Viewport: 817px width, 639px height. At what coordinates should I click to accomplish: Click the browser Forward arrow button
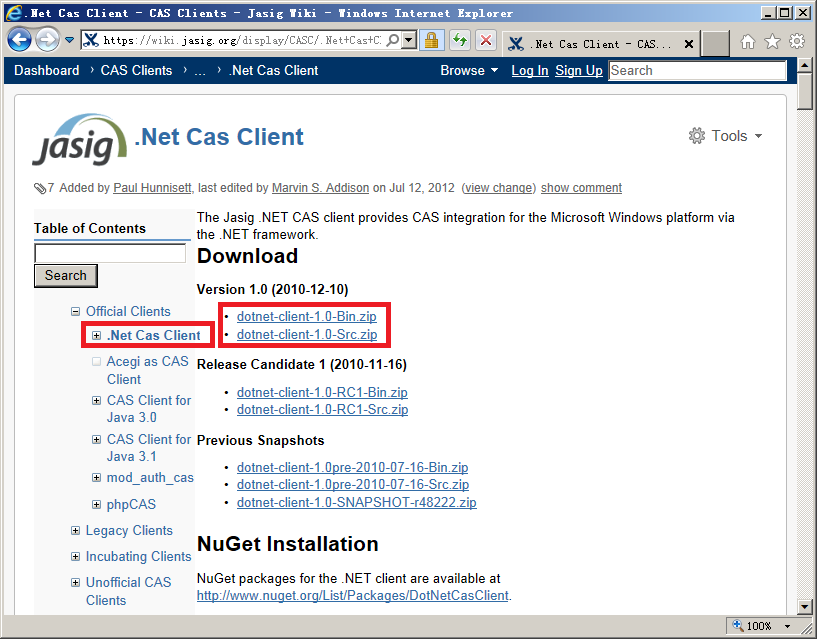47,40
